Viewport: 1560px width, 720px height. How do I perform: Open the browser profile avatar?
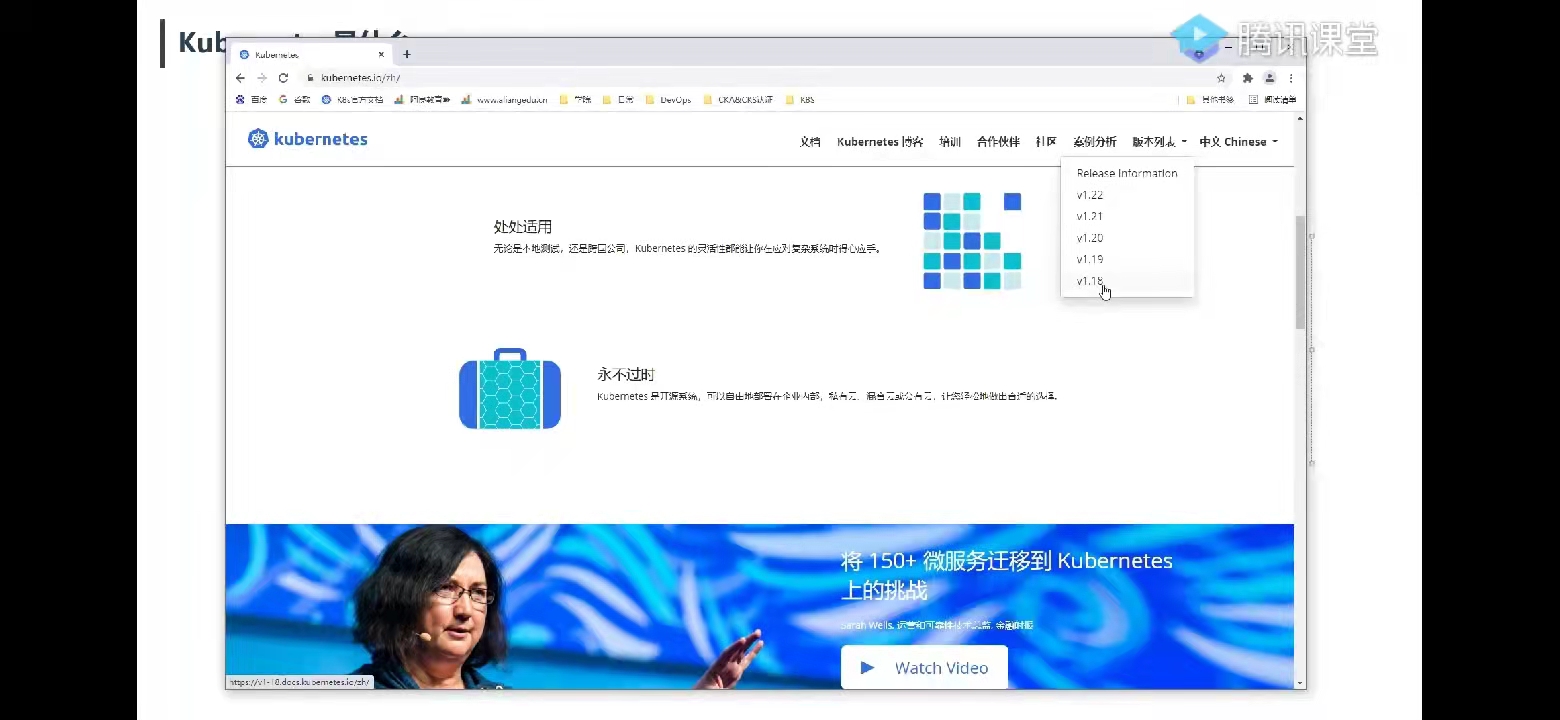(1269, 78)
